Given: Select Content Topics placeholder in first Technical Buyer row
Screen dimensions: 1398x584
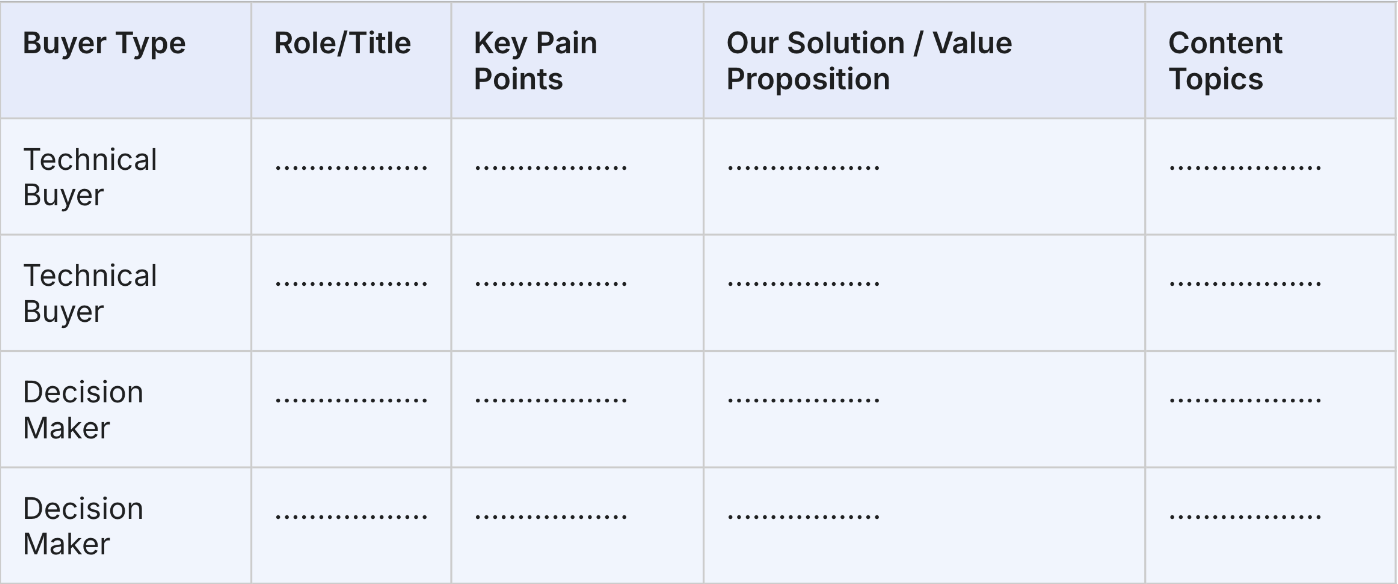Looking at the screenshot, I should pos(1245,166).
